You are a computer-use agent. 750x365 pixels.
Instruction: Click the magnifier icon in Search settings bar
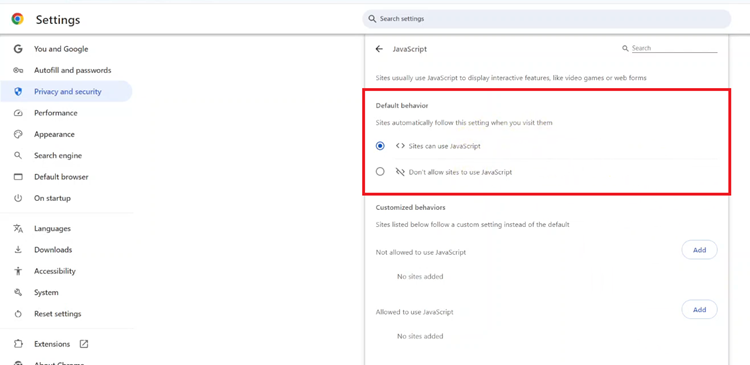tap(372, 19)
